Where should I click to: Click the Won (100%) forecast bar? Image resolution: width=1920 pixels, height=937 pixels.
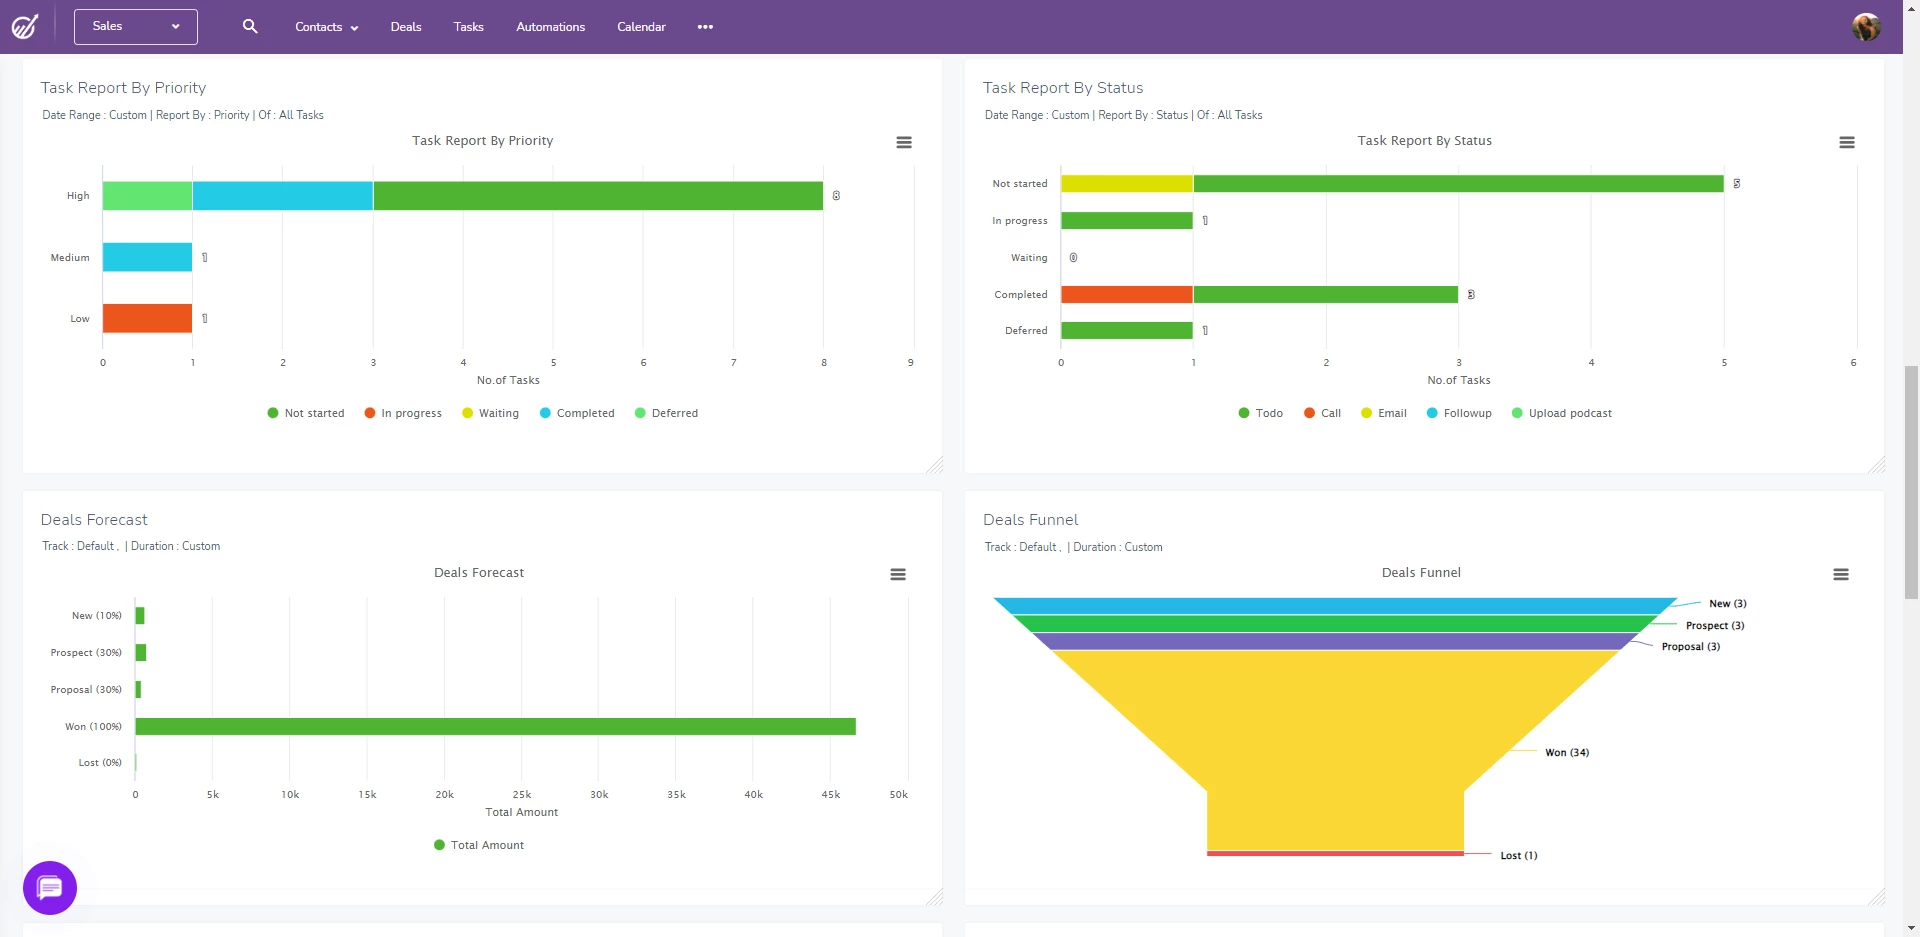coord(495,726)
